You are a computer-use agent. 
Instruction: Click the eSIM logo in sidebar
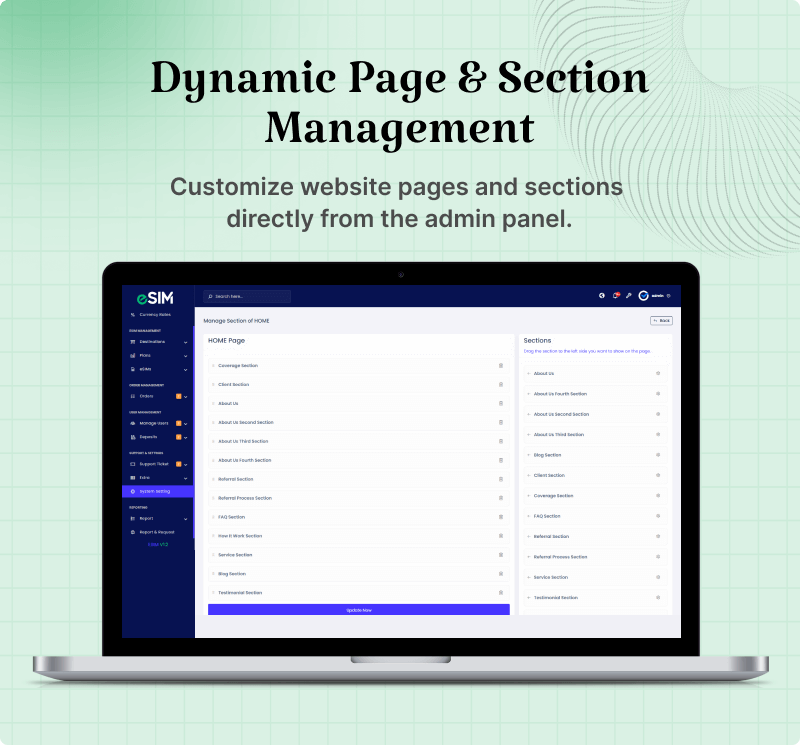(x=156, y=297)
